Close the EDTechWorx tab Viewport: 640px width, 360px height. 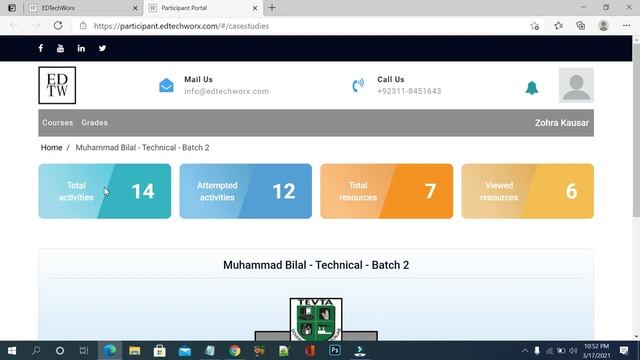[x=135, y=8]
